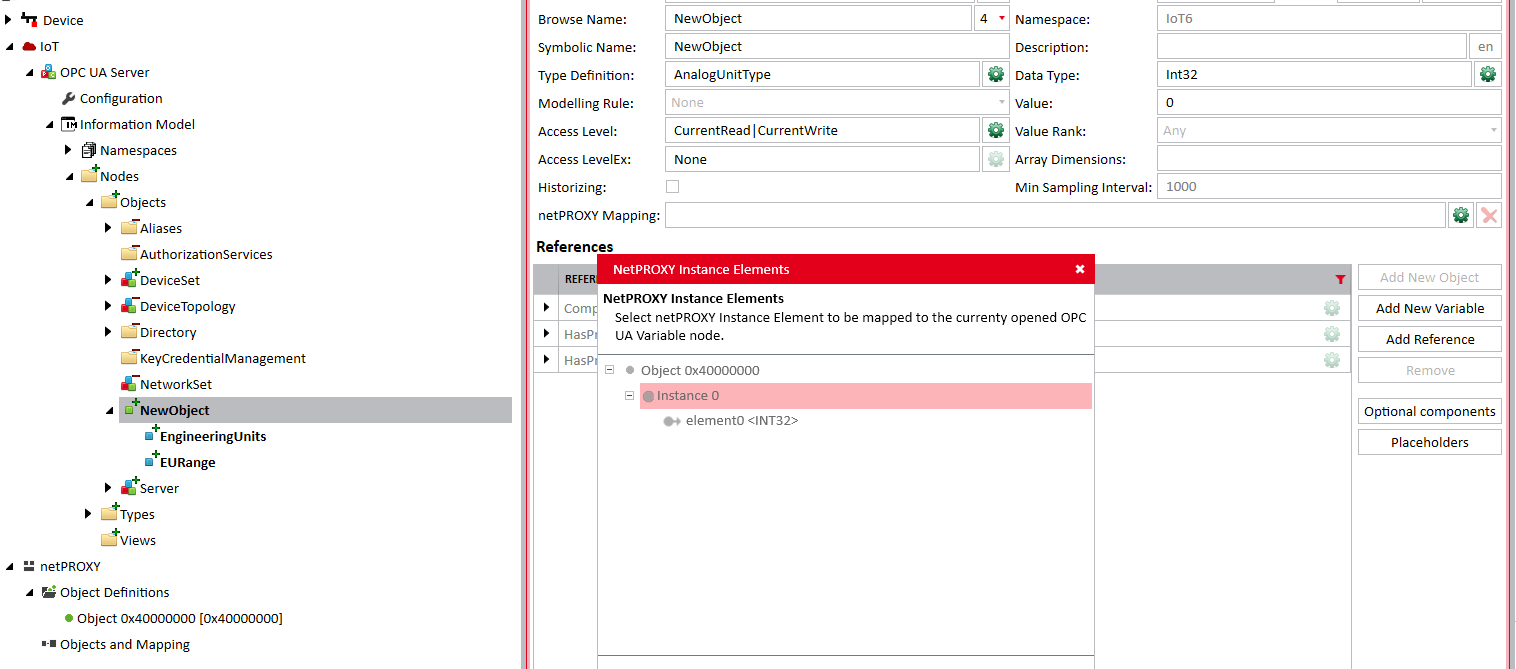Viewport: 1516px width, 669px height.
Task: Click Add Reference button
Action: [x=1430, y=339]
